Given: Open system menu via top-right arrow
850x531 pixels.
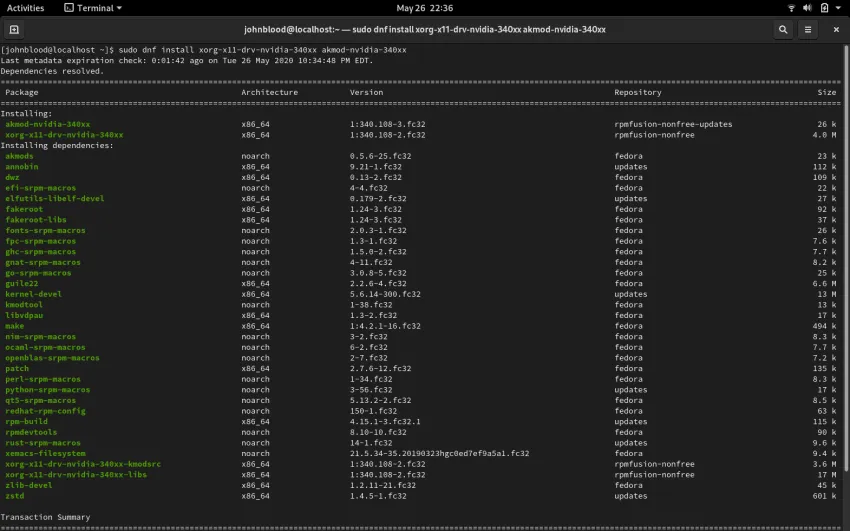Looking at the screenshot, I should click(x=839, y=8).
